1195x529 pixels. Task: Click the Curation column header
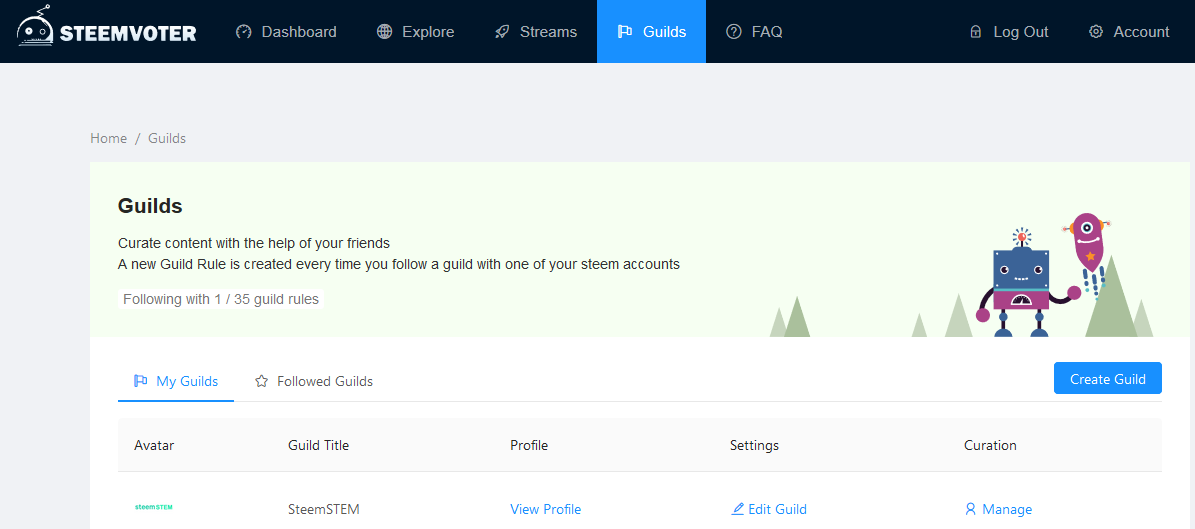point(990,445)
